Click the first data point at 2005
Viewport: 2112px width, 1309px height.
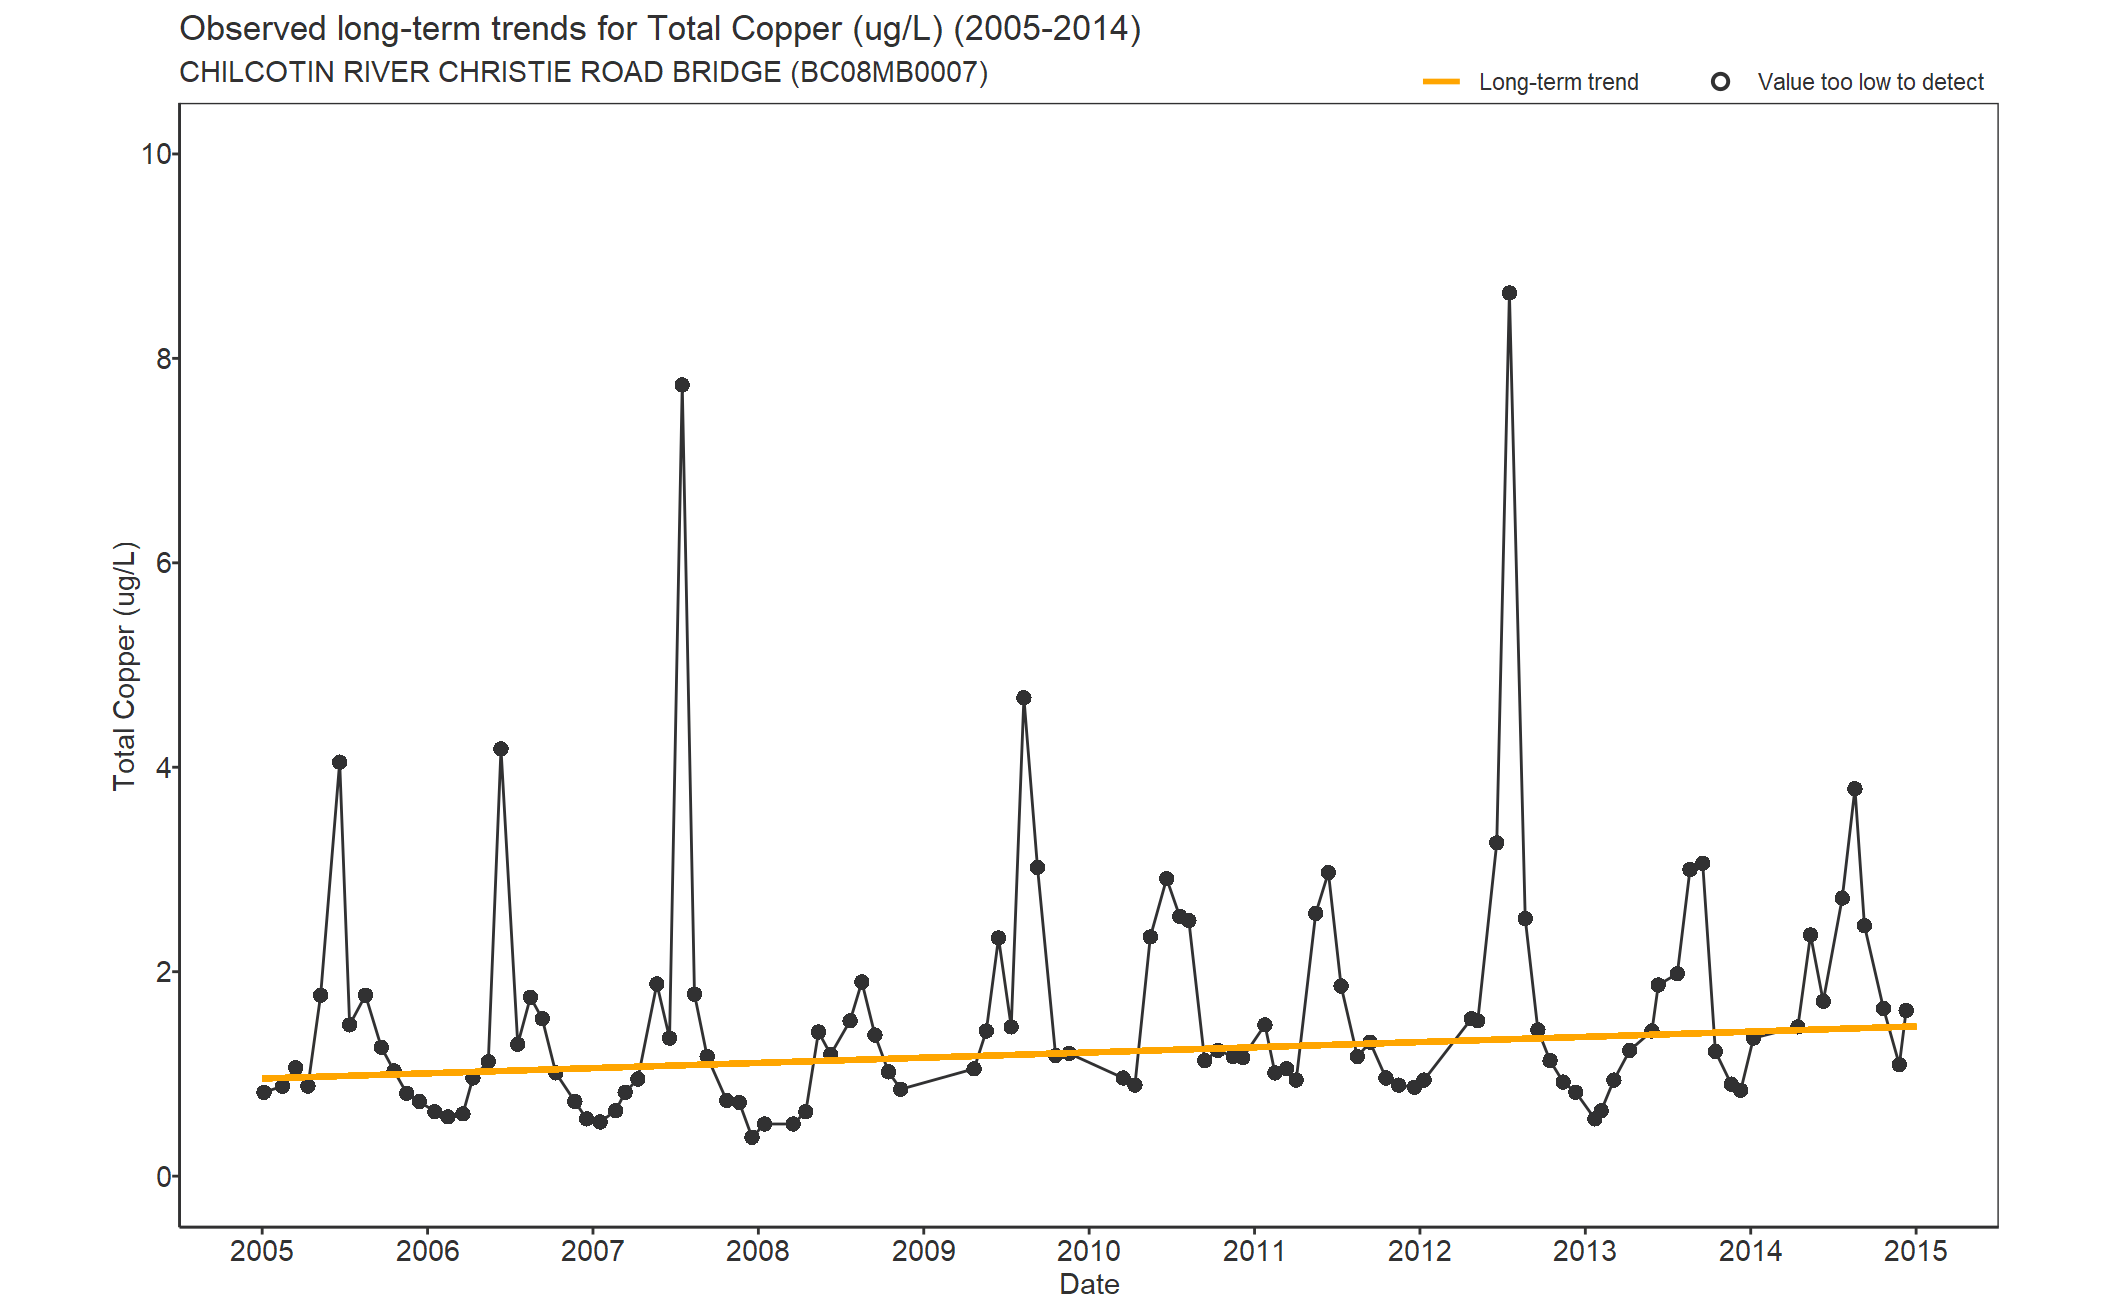(264, 1092)
